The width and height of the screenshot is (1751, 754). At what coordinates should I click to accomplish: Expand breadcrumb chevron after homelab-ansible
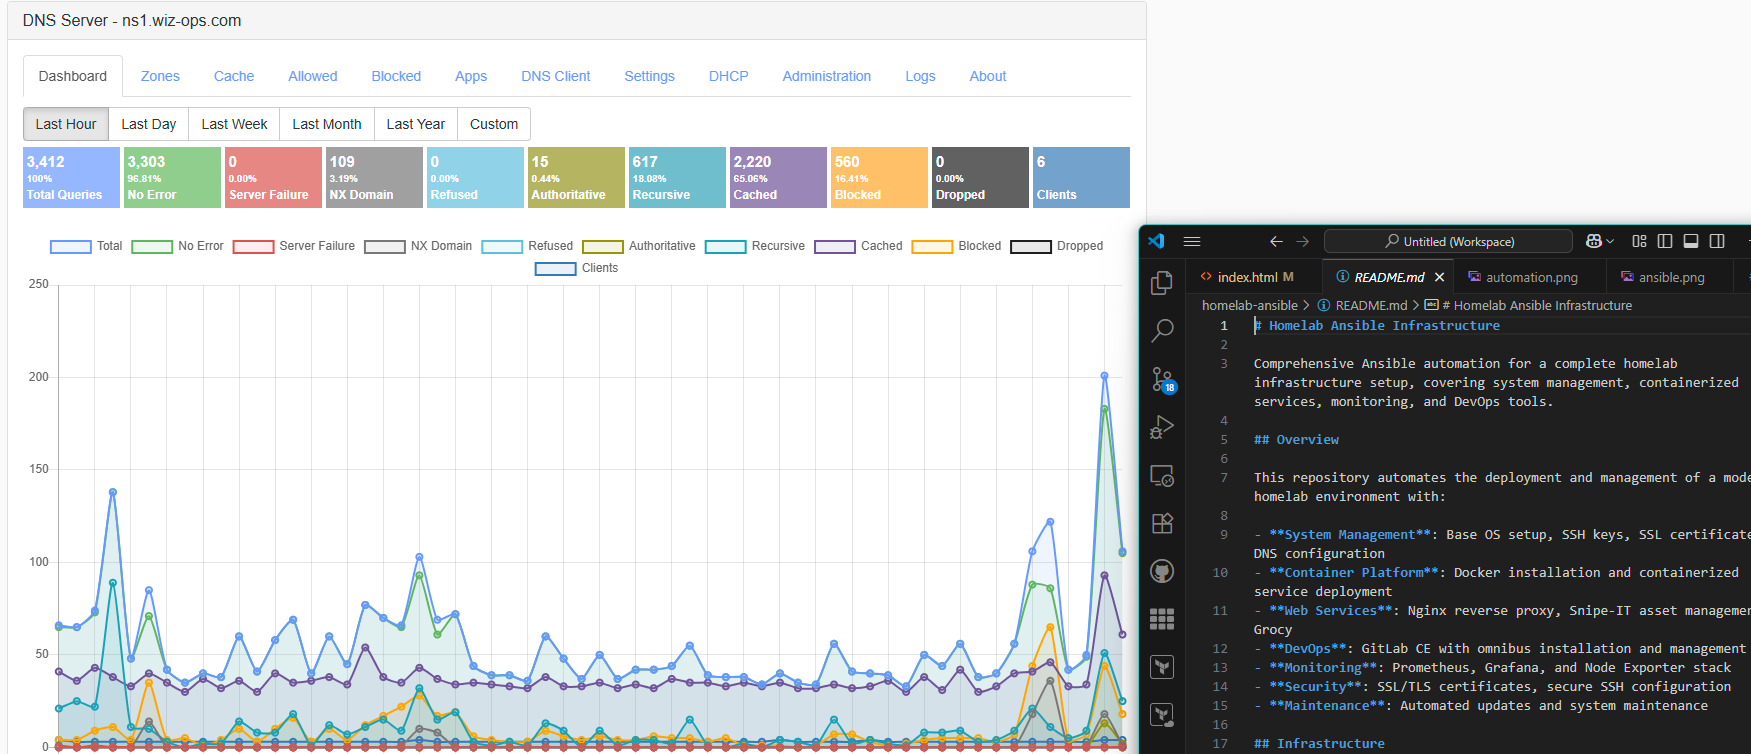point(1306,306)
